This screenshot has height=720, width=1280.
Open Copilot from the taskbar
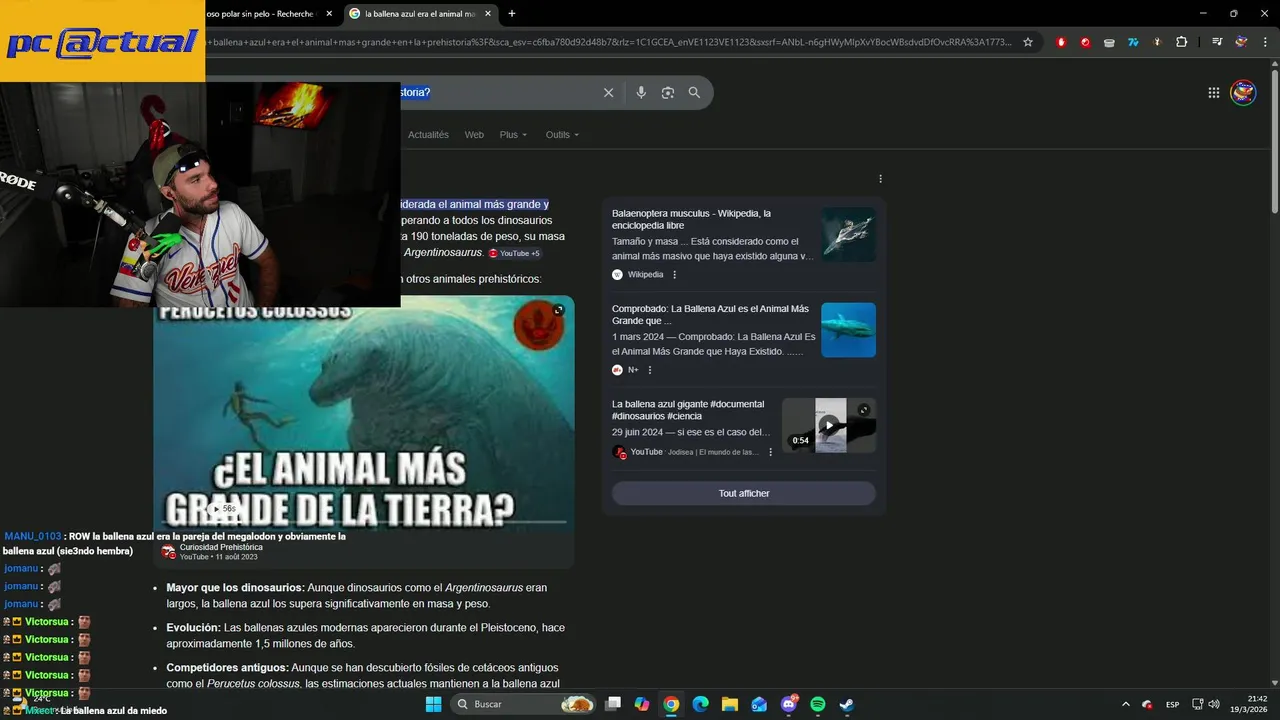pyautogui.click(x=642, y=704)
